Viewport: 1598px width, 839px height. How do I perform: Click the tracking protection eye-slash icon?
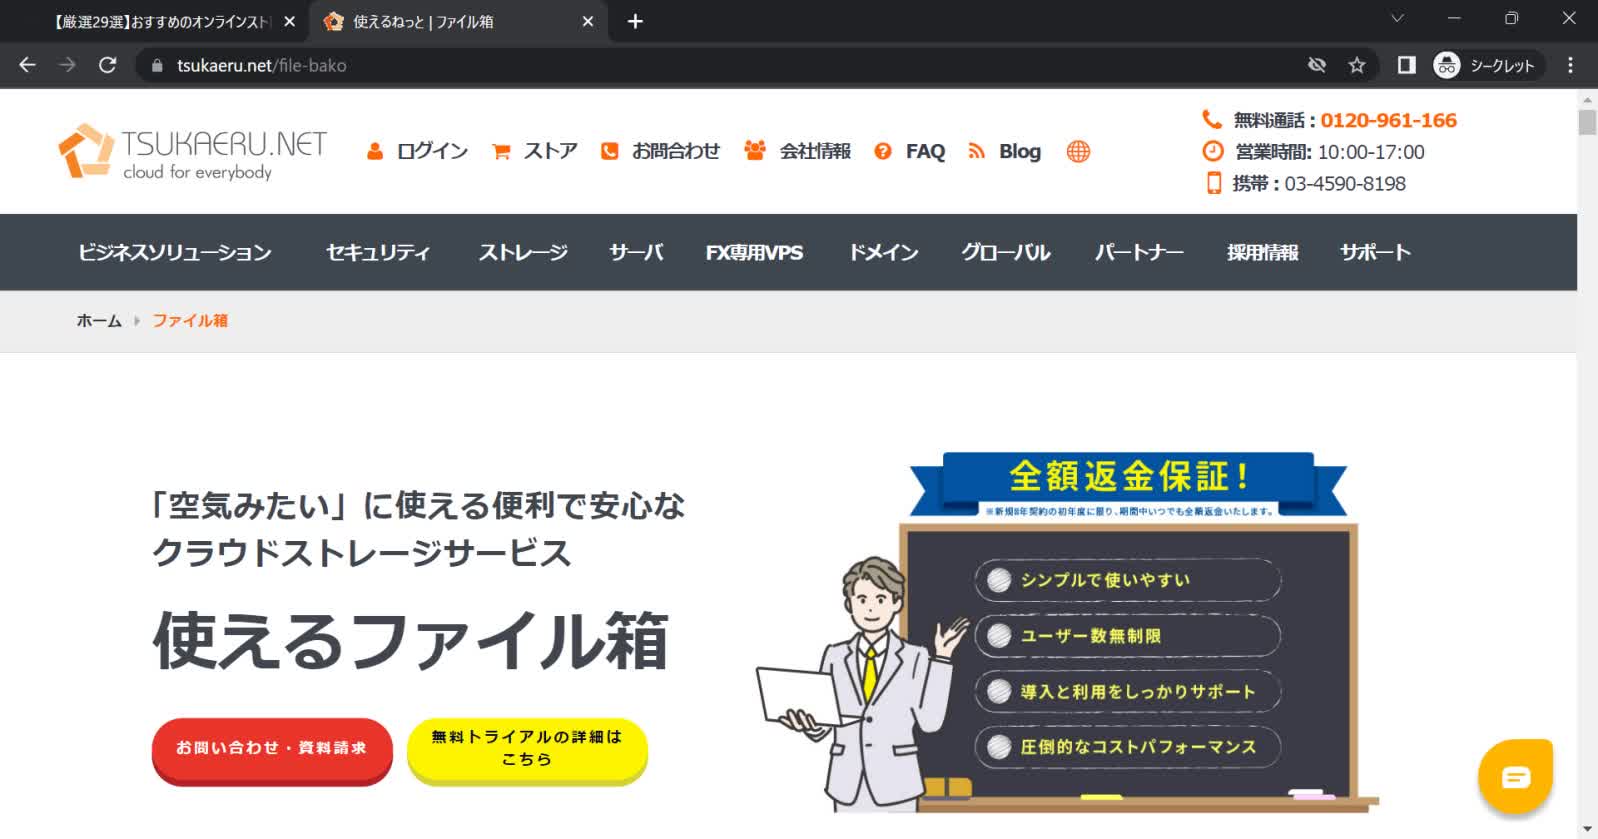(x=1317, y=65)
